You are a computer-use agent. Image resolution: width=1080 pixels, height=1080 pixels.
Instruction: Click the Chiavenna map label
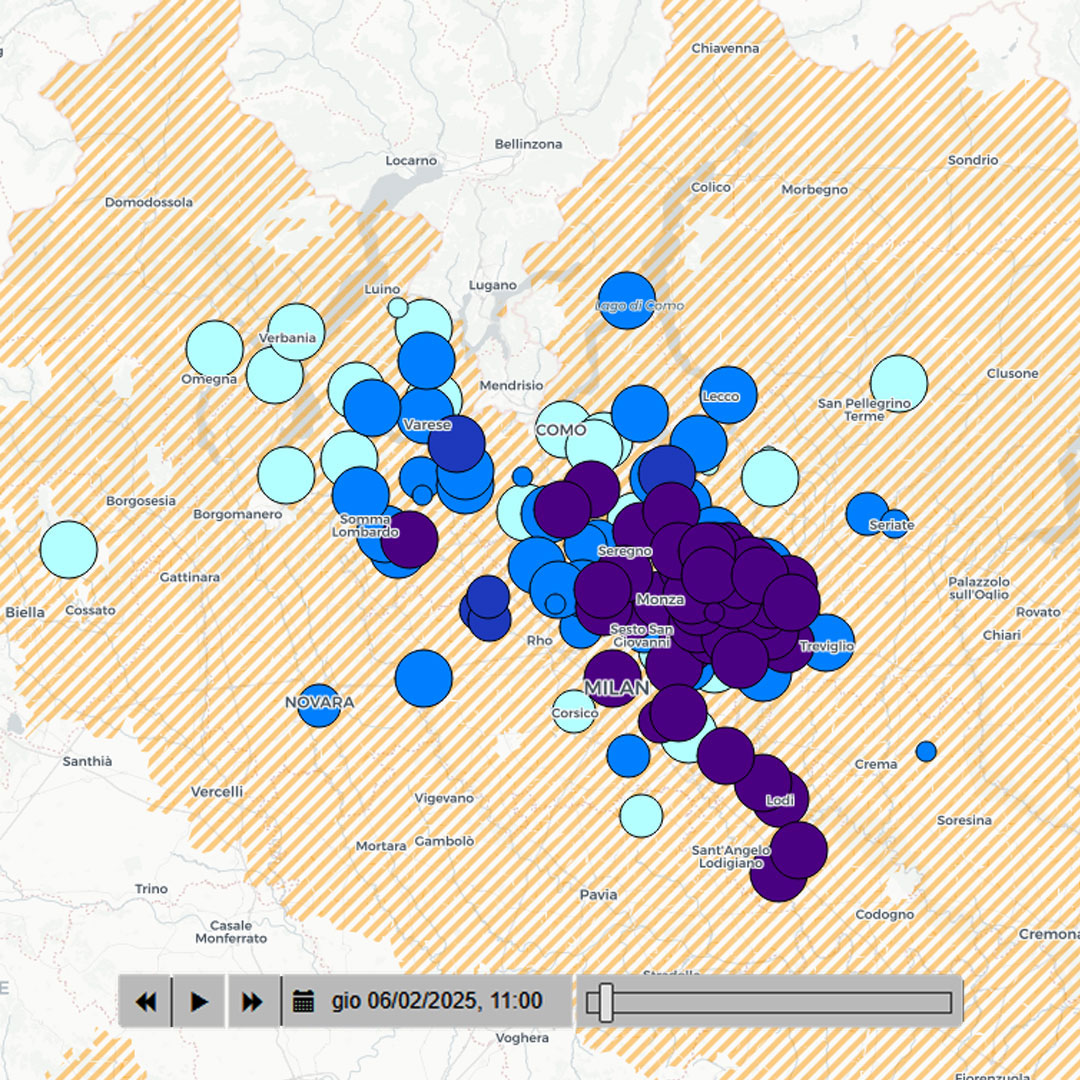pos(725,48)
